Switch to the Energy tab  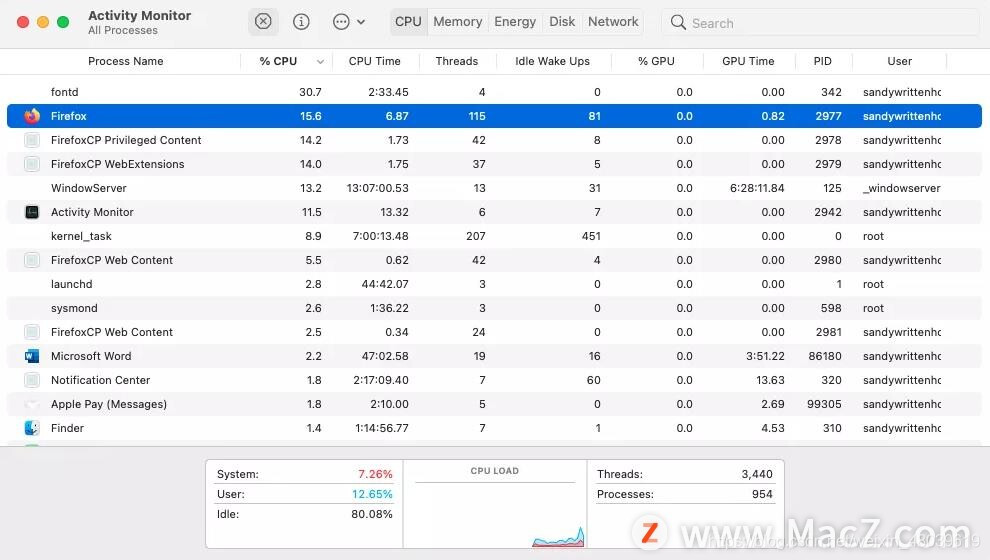tap(515, 21)
